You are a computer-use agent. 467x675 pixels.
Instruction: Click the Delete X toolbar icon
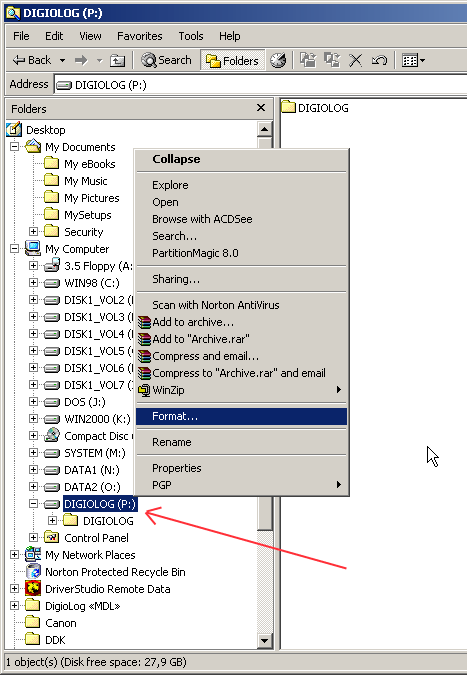pos(356,60)
